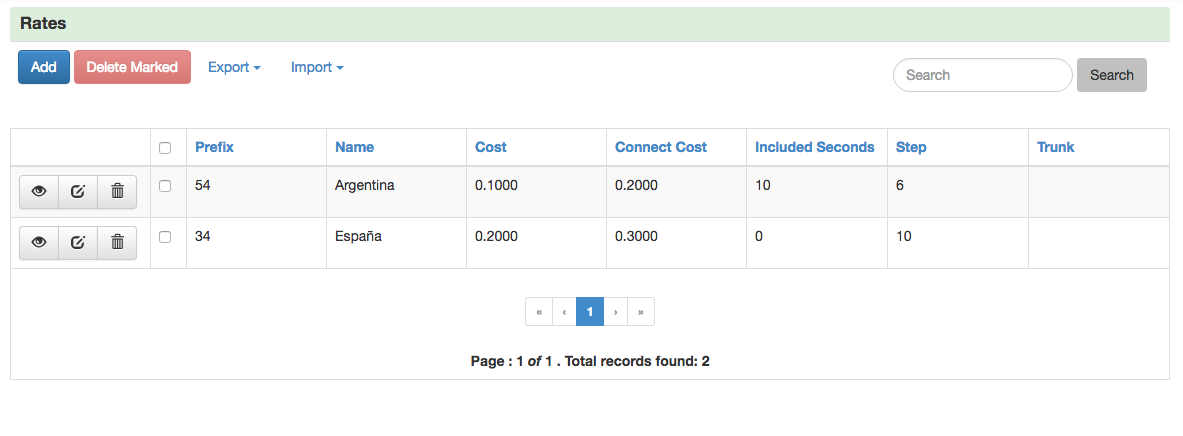This screenshot has width=1183, height=436.
Task: Focus the Search text field
Action: (982, 75)
